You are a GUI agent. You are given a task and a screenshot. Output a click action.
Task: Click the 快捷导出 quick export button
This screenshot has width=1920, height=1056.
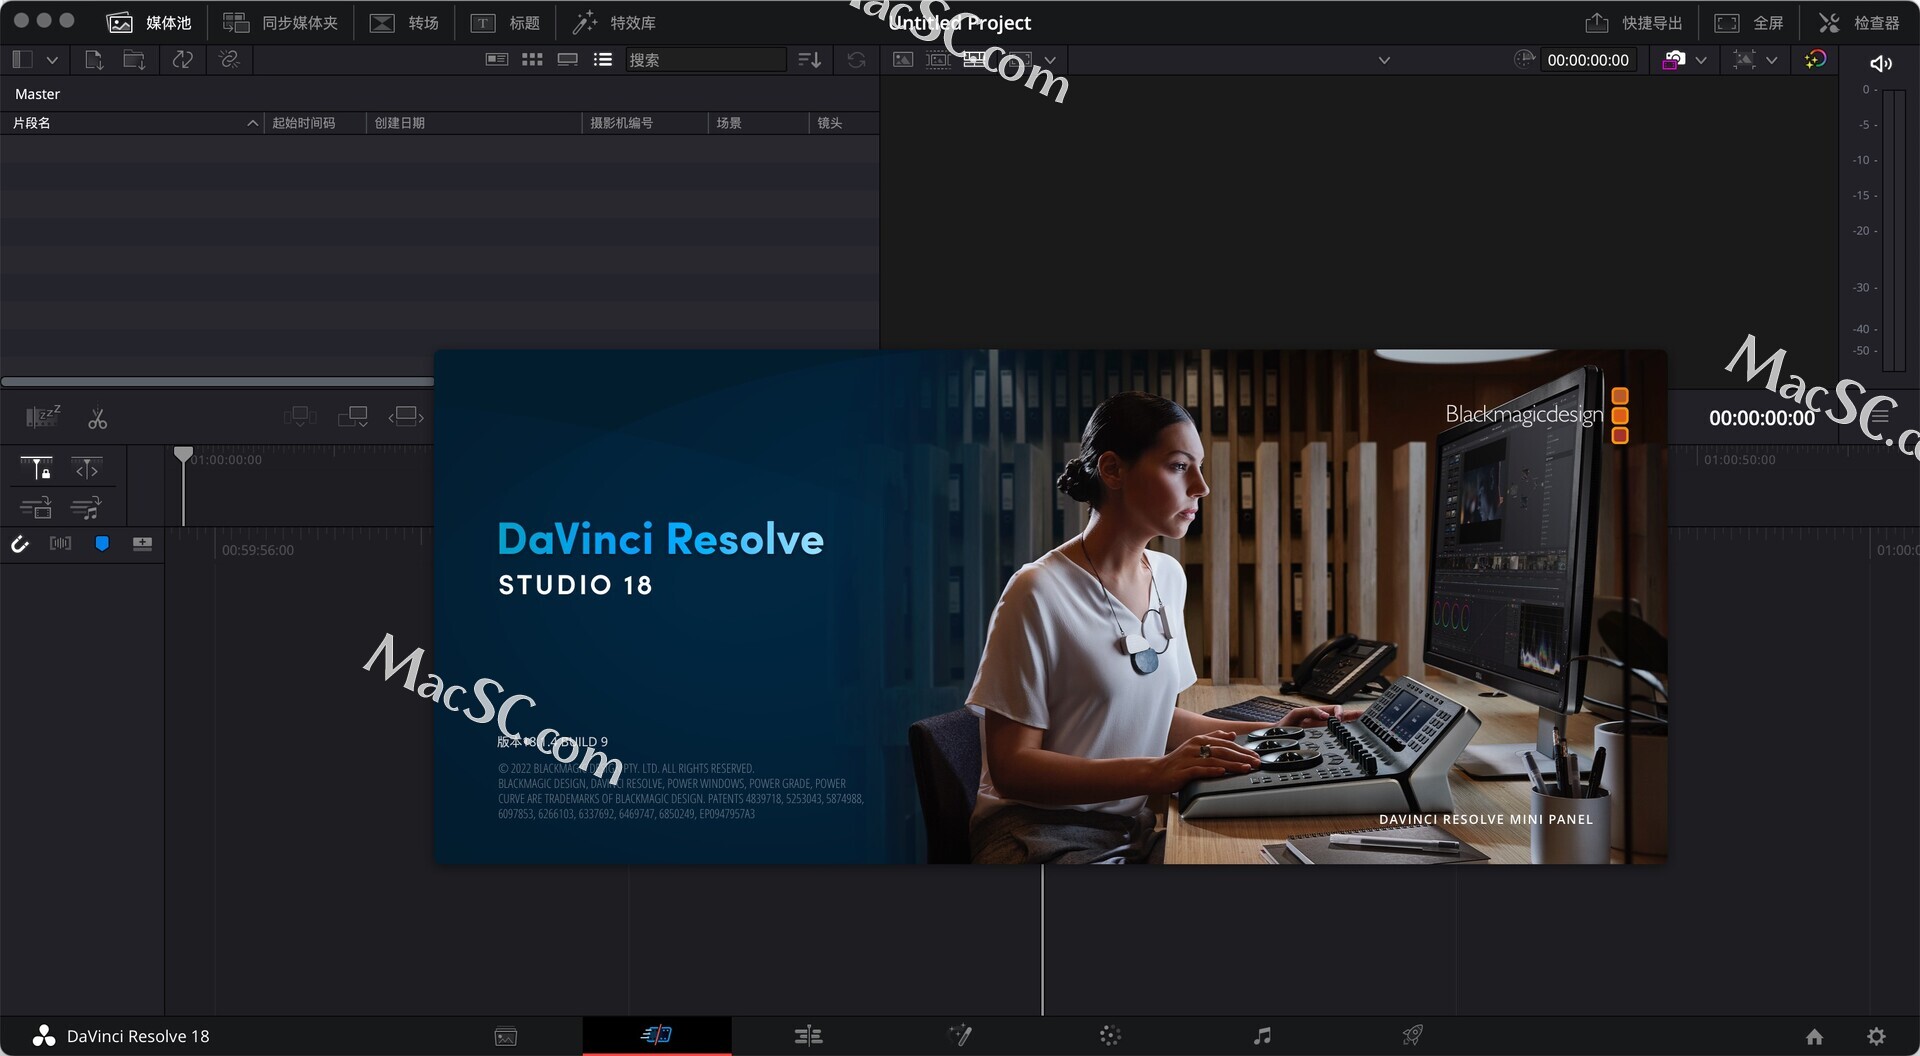point(1634,22)
